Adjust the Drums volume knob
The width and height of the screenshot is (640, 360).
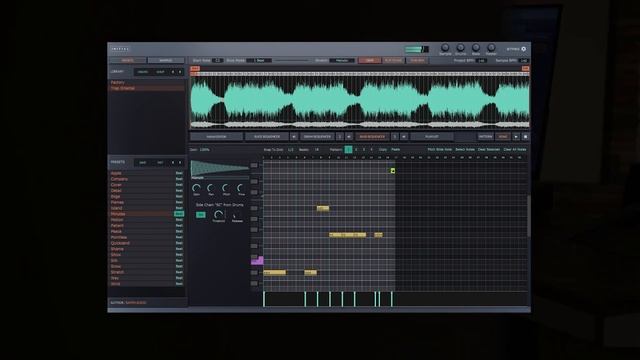tap(460, 48)
